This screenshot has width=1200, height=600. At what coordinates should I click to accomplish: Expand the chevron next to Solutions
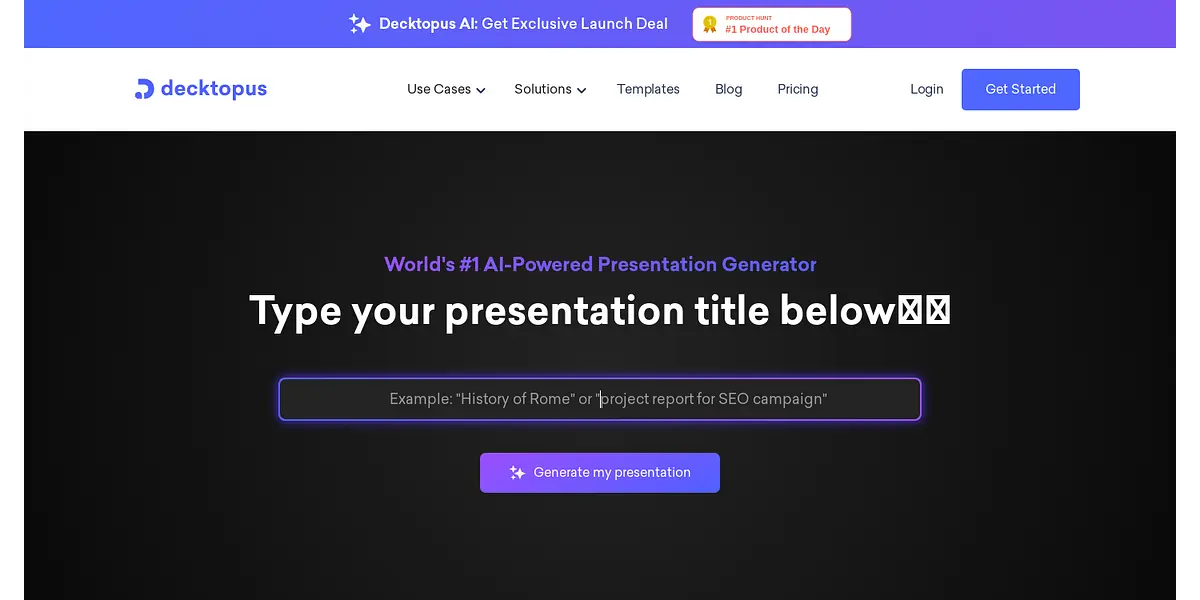pos(582,90)
